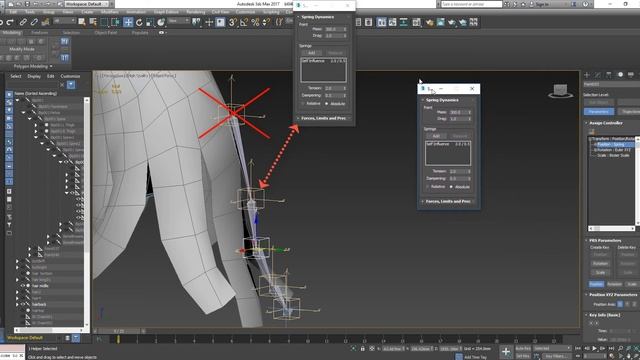The image size is (640, 360).
Task: Click the Trajectories button in Motion panel
Action: pos(629,111)
